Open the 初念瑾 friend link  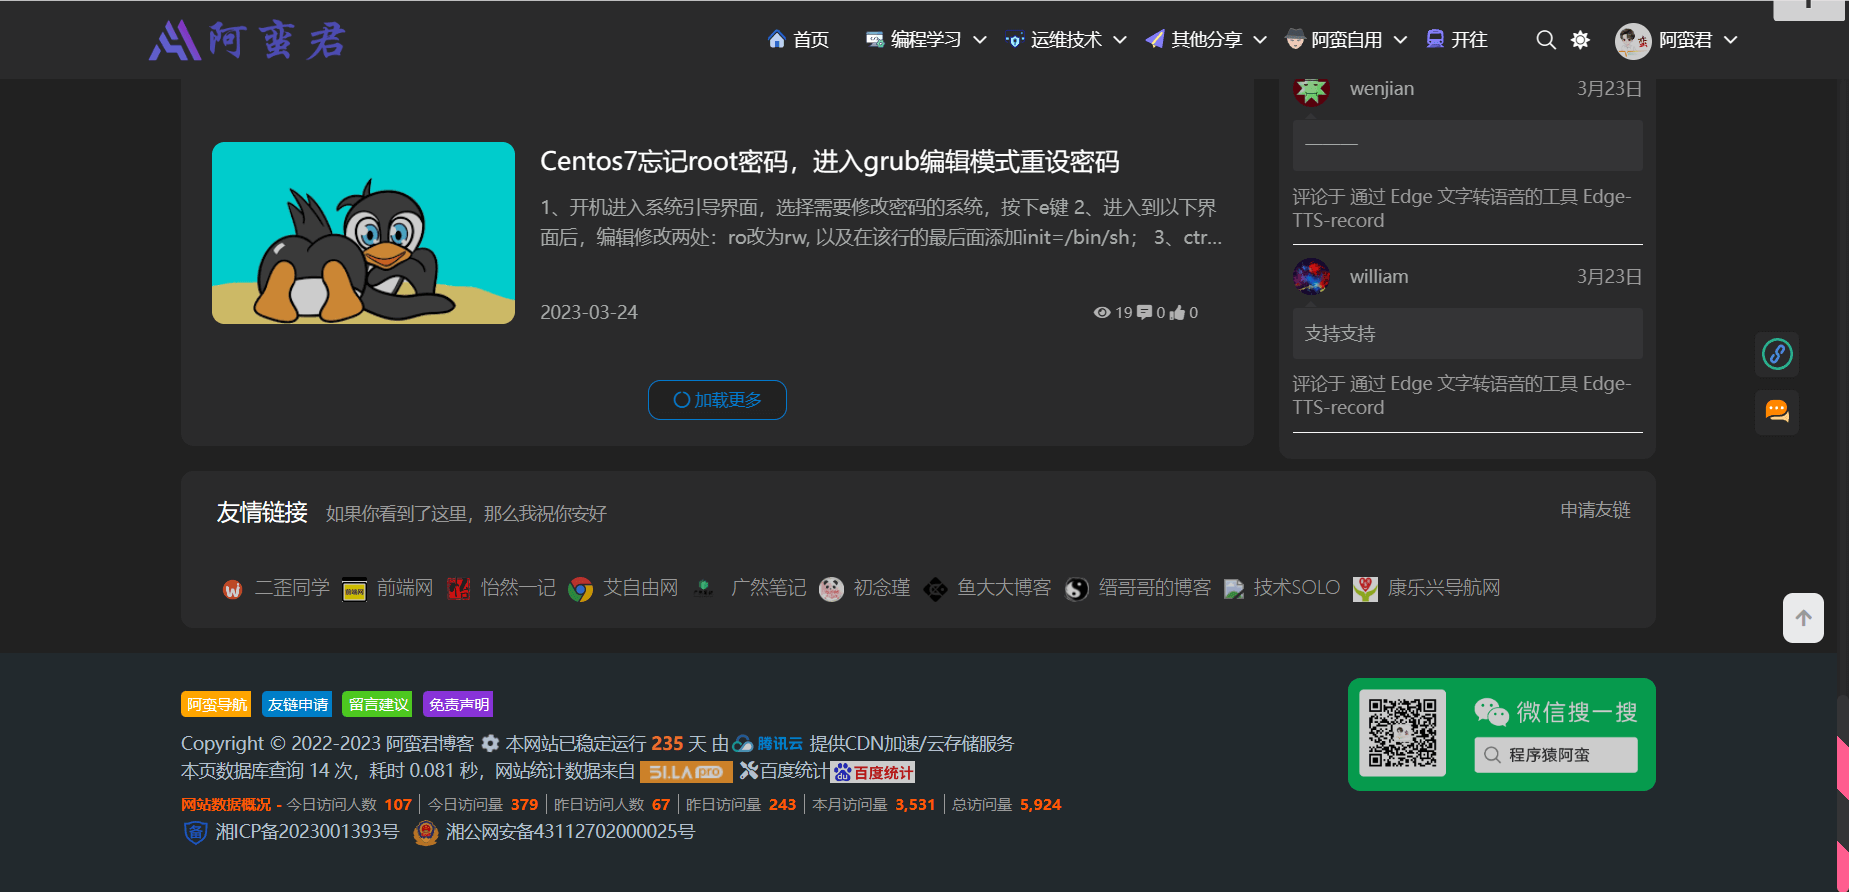[x=865, y=588]
